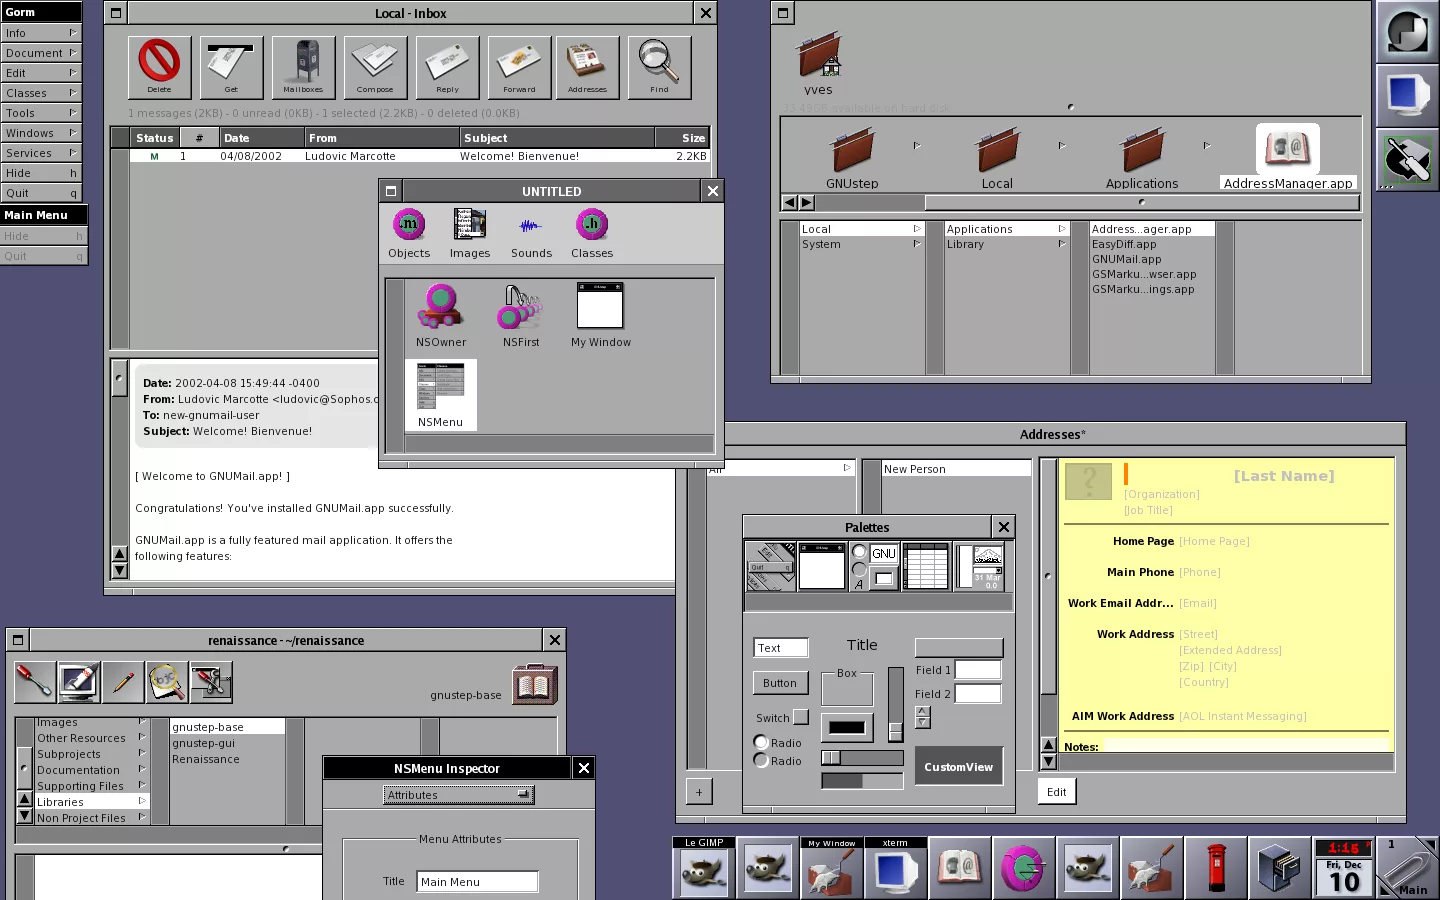The height and width of the screenshot is (900, 1440).
Task: Click the Delete icon in the Inbox toolbar
Action: [x=159, y=67]
